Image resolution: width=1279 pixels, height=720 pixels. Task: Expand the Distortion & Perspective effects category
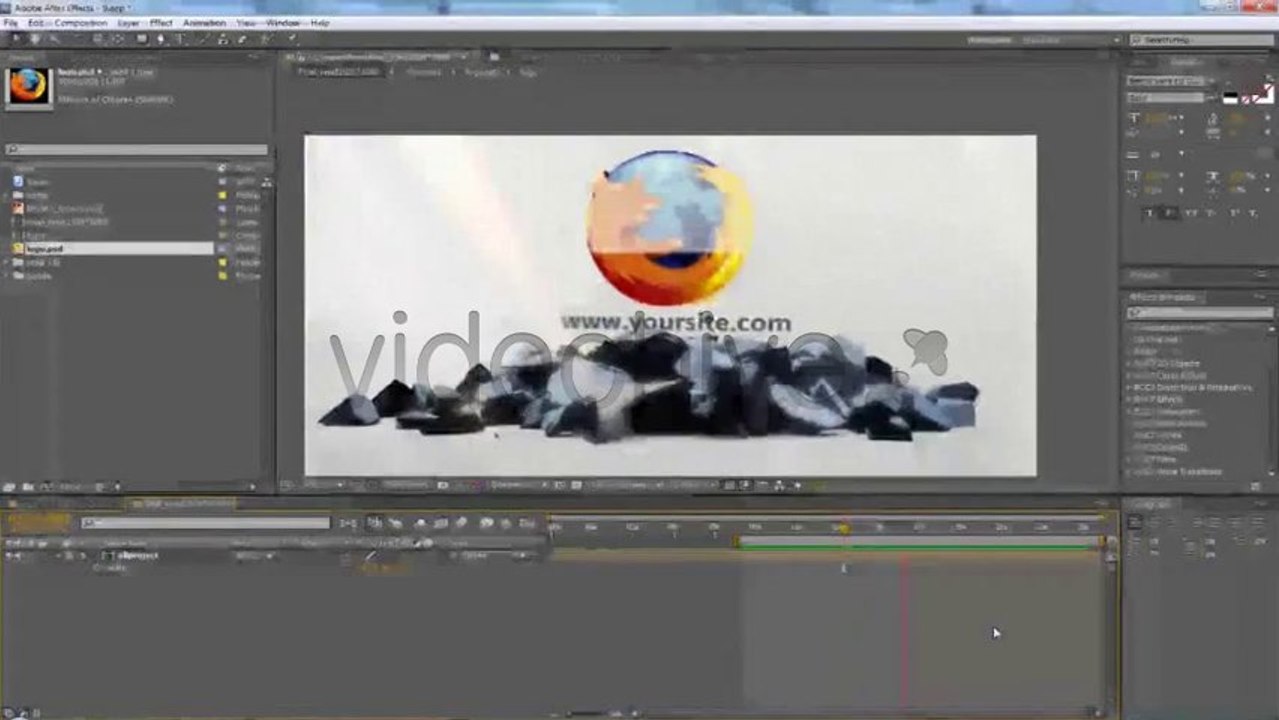[x=1131, y=387]
